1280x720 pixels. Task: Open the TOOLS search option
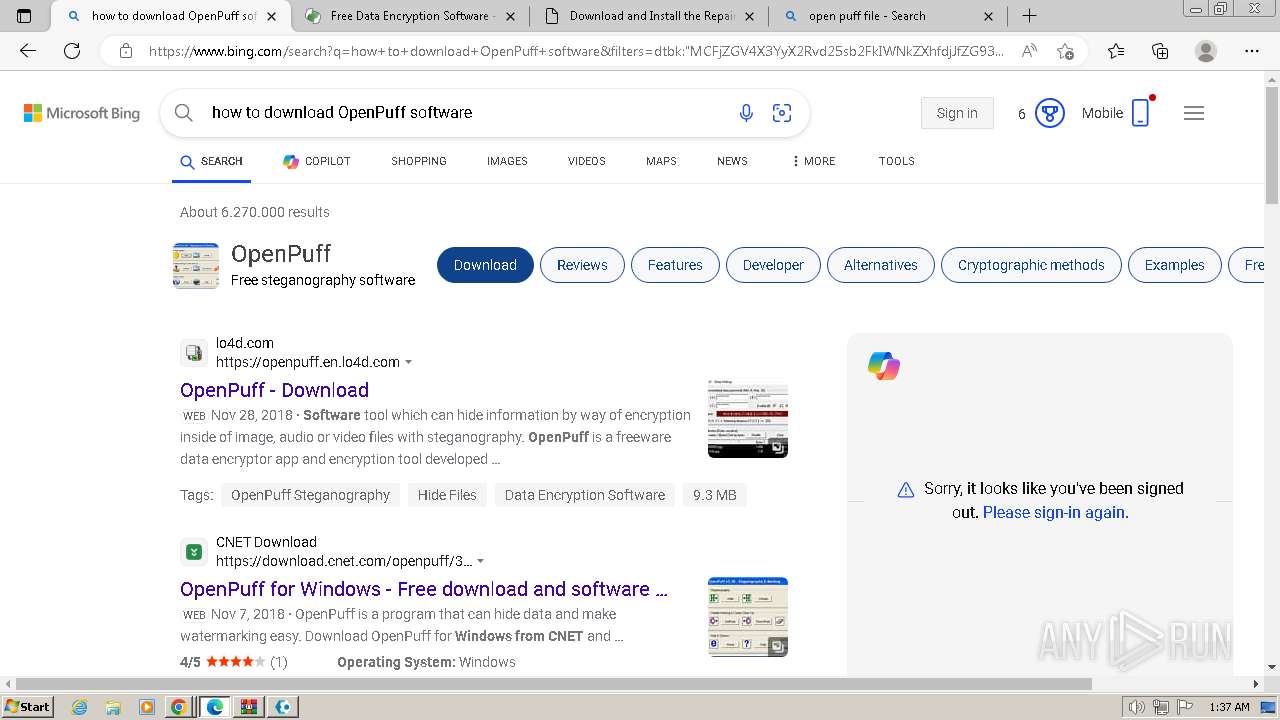tap(897, 161)
